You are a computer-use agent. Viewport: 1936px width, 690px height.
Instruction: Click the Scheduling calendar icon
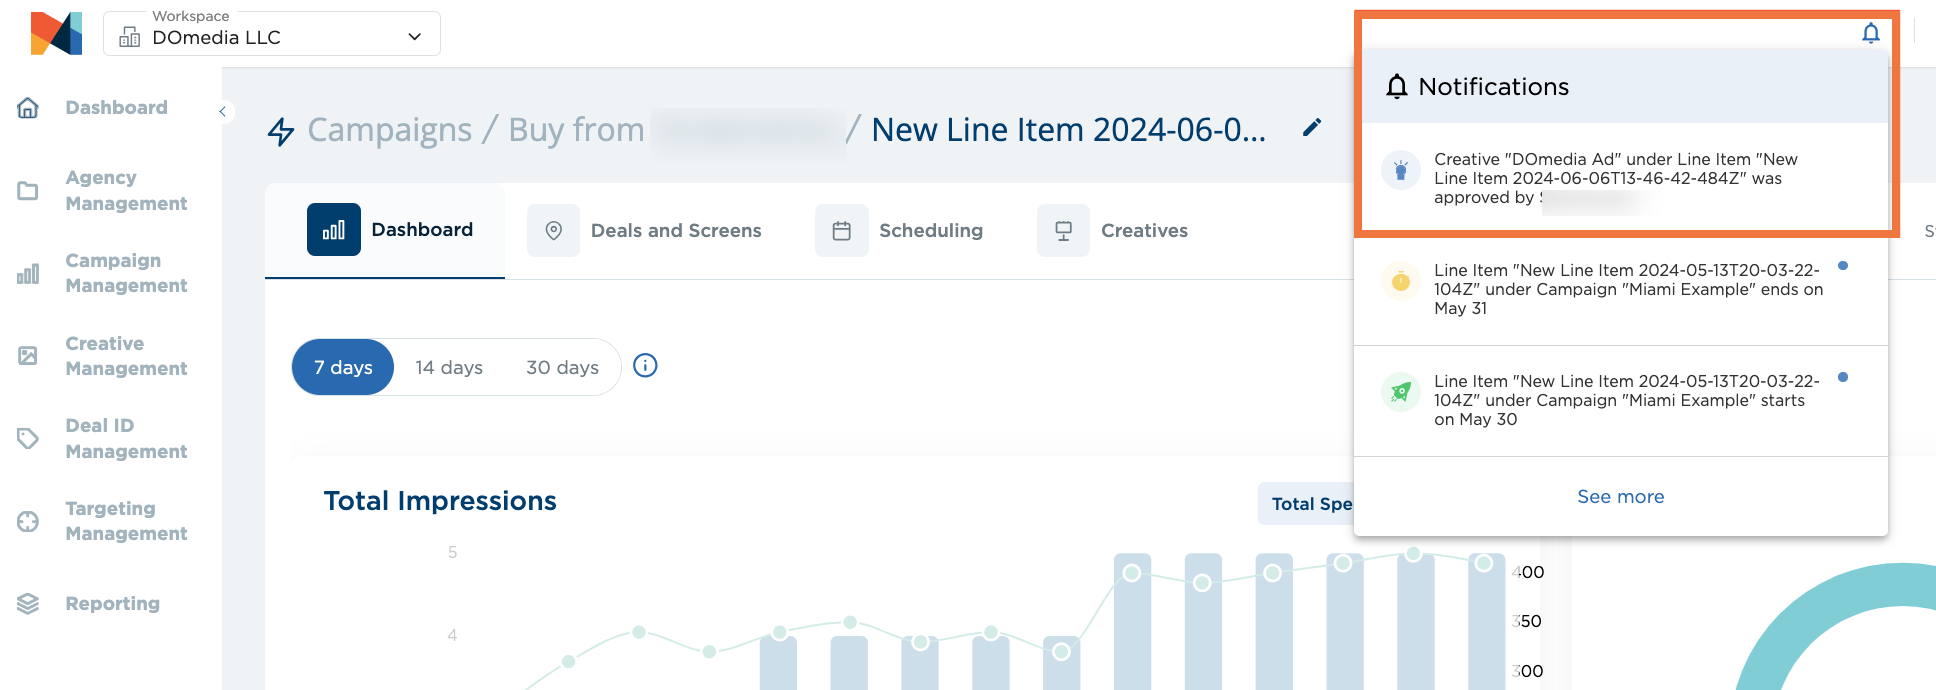tap(842, 231)
